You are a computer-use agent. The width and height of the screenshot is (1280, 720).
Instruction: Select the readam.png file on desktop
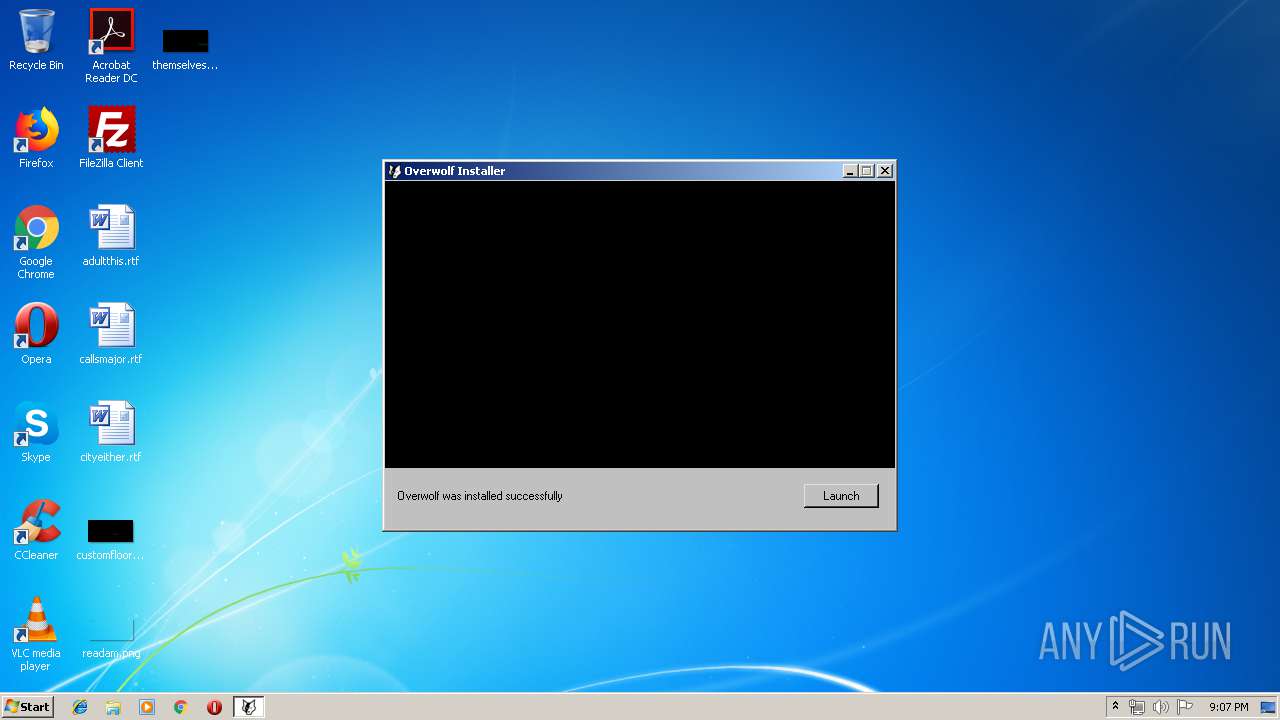click(111, 638)
